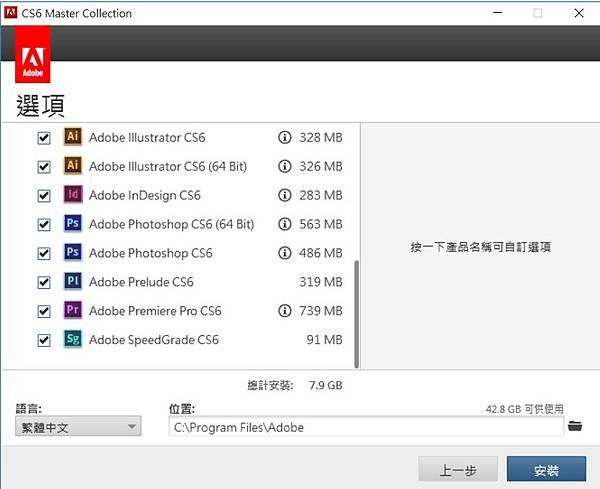Screen dimensions: 600x489
Task: Click the Illustrator CS6 (64 Bit) Ai icon
Action: pyautogui.click(x=73, y=166)
